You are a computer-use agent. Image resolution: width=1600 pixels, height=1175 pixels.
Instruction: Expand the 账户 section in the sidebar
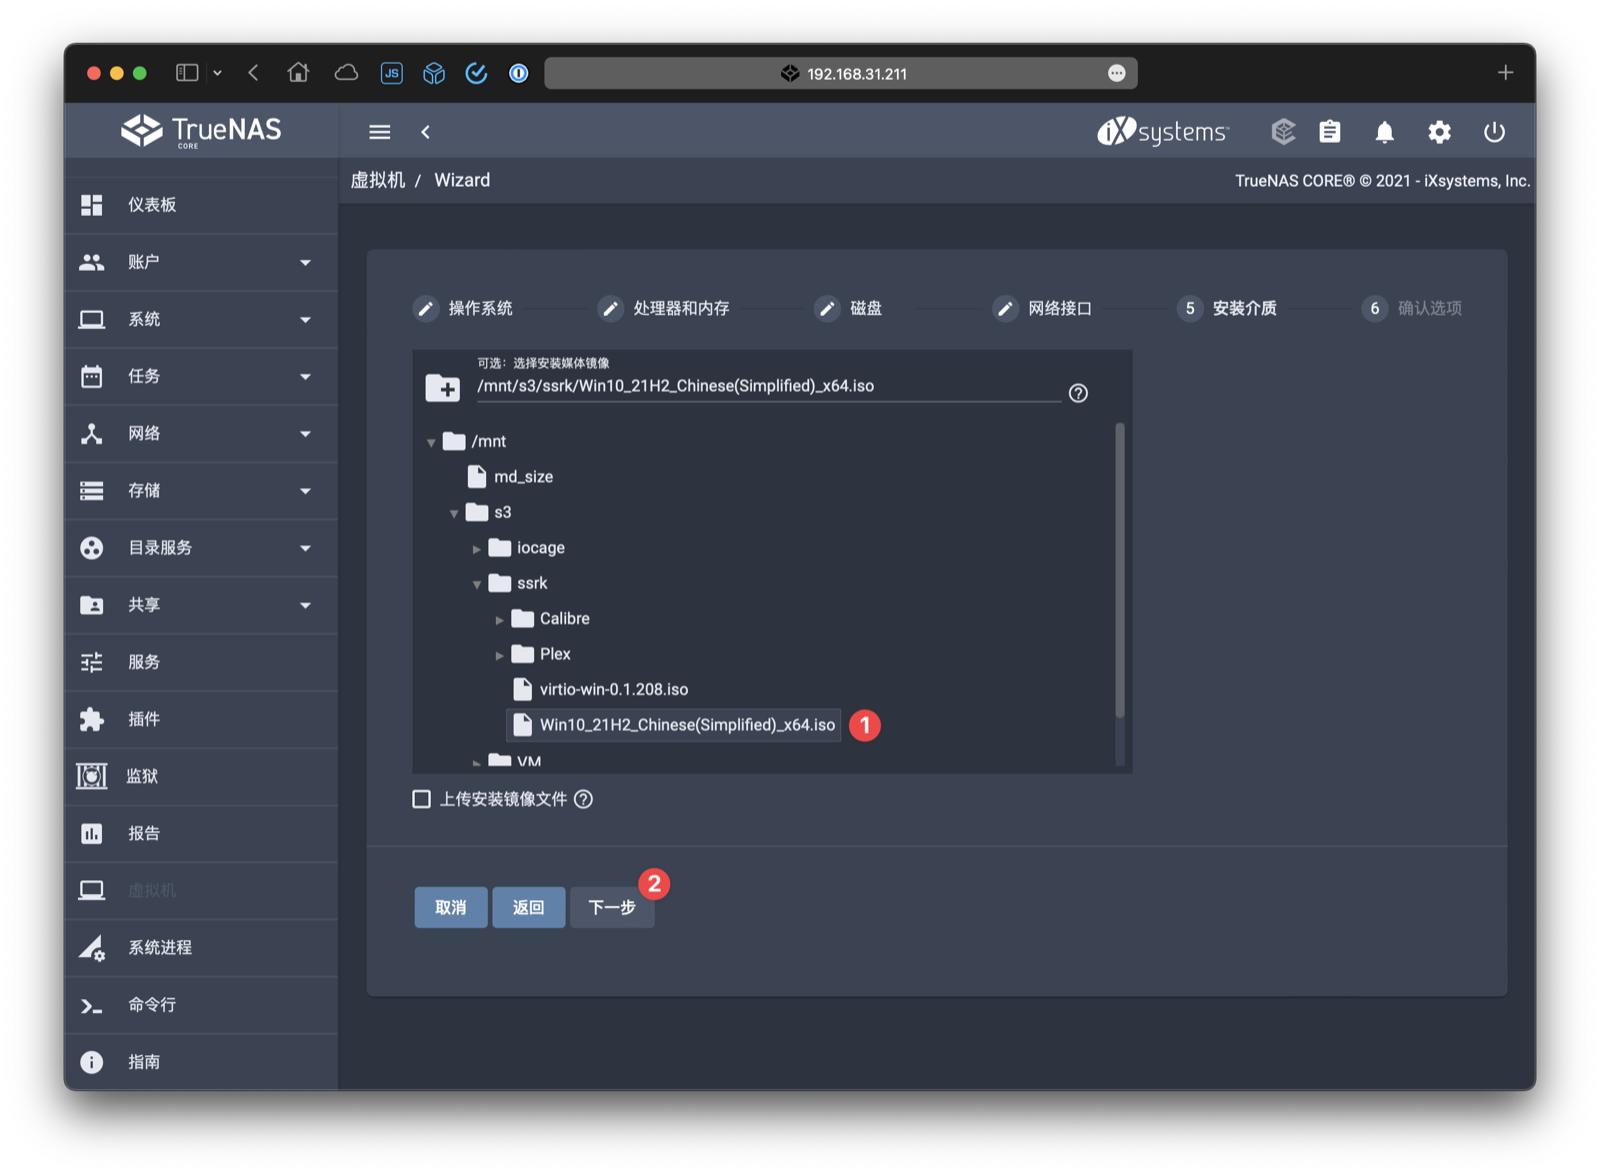pos(305,262)
